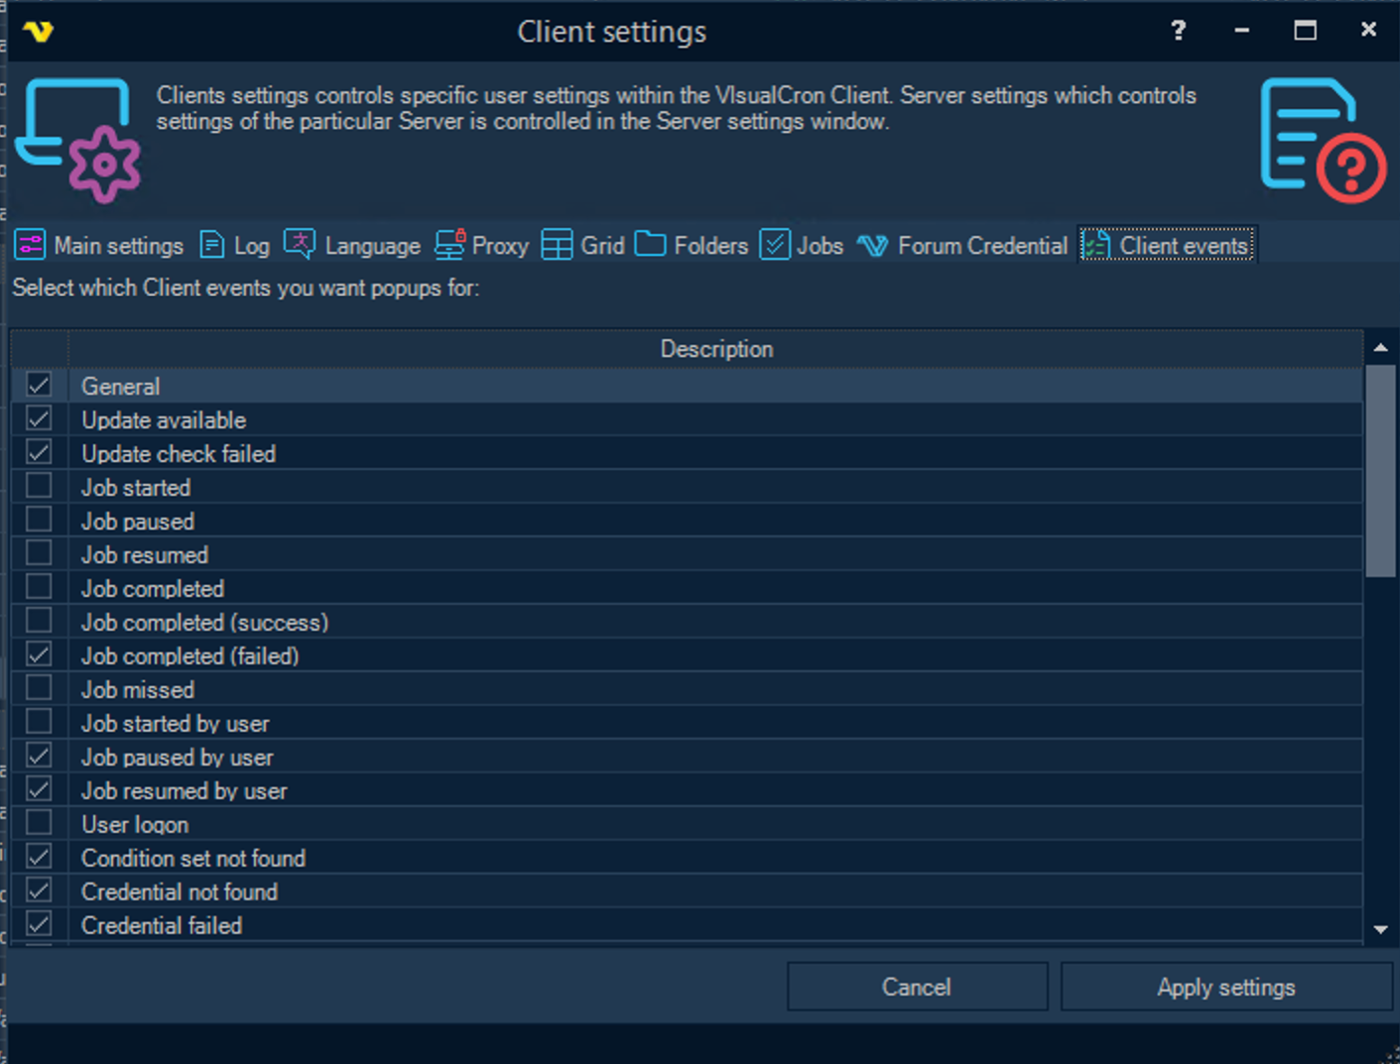Switch to the Jobs tab
Screen dimensions: 1400x1064
[803, 245]
